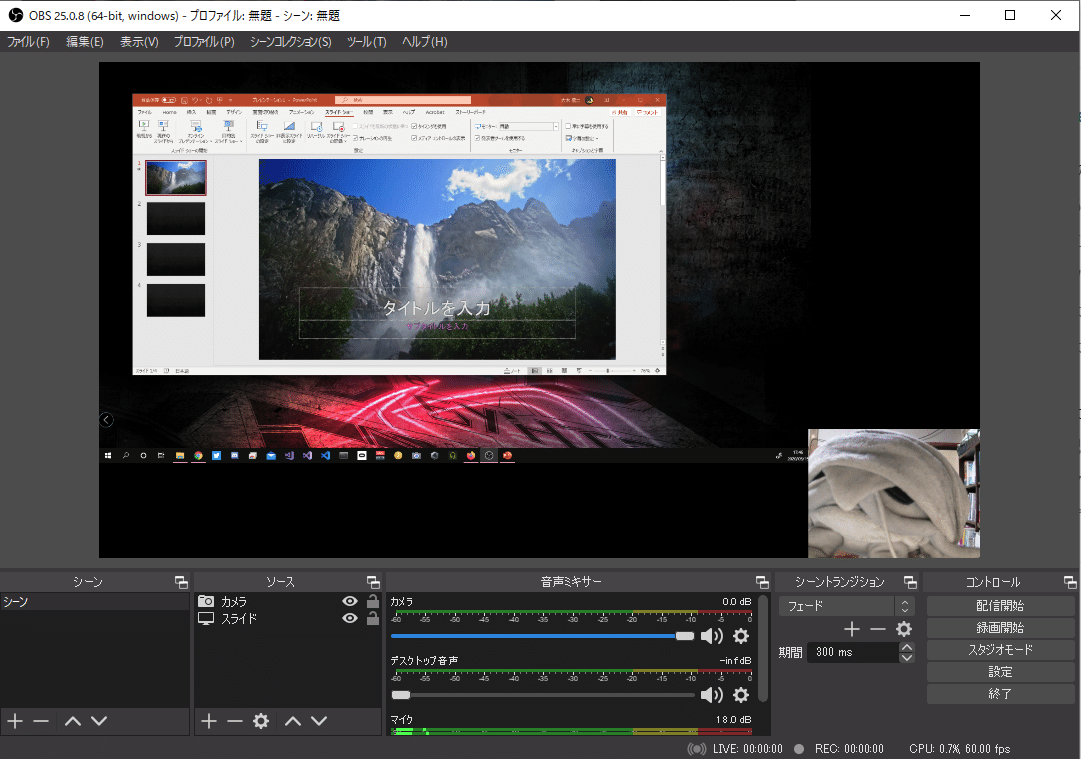Viewport: 1081px width, 759px height.
Task: Click the LIVE status indicator icon
Action: point(697,749)
